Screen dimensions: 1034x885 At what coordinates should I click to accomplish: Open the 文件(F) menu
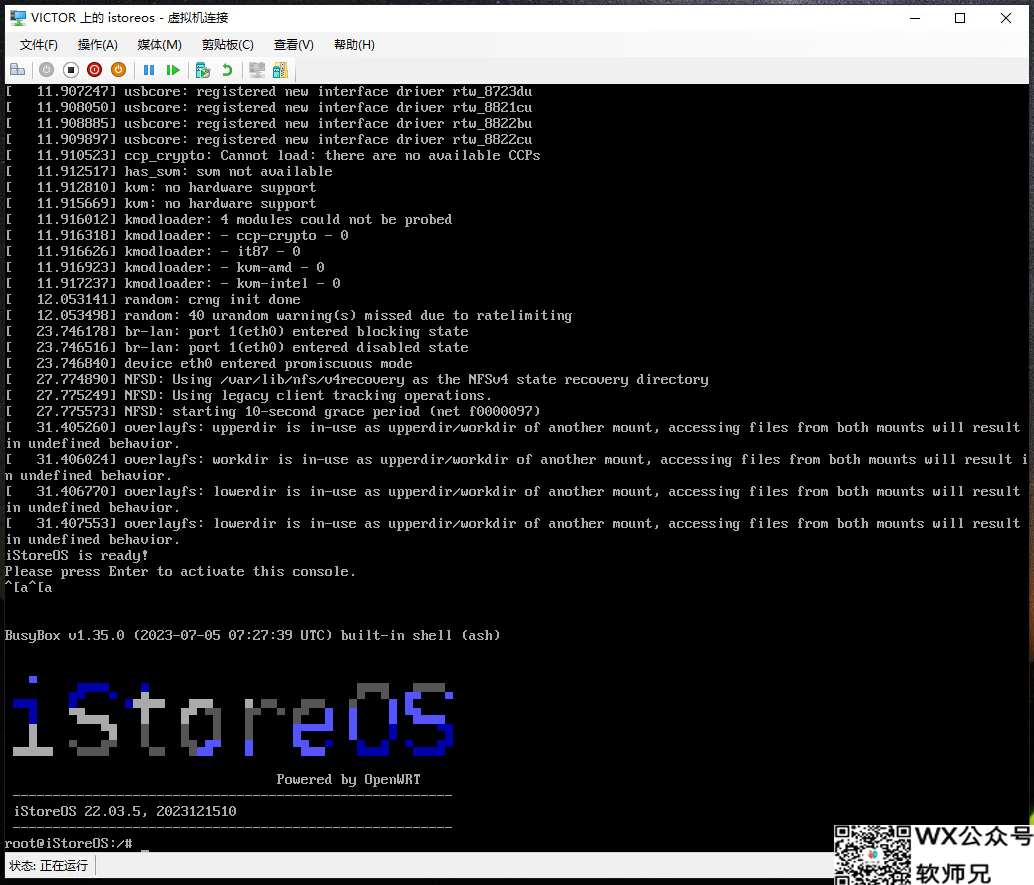[x=38, y=45]
